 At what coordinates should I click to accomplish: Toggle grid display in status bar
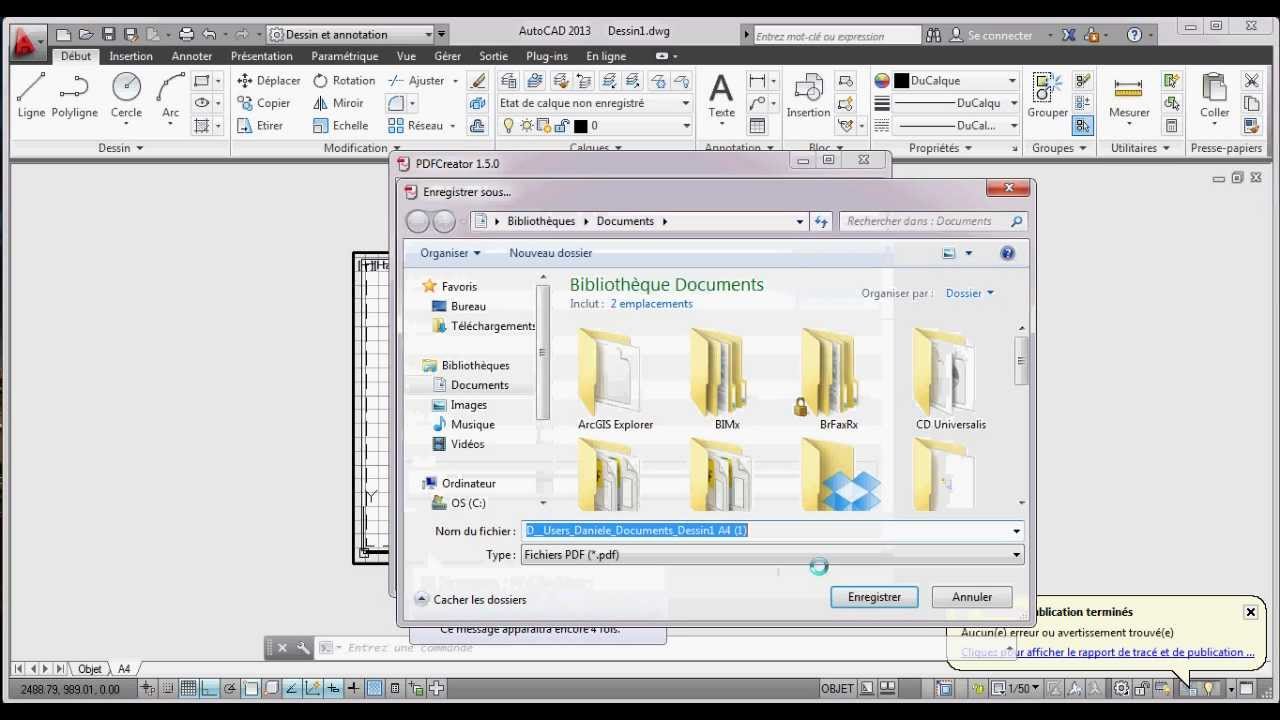pos(188,688)
